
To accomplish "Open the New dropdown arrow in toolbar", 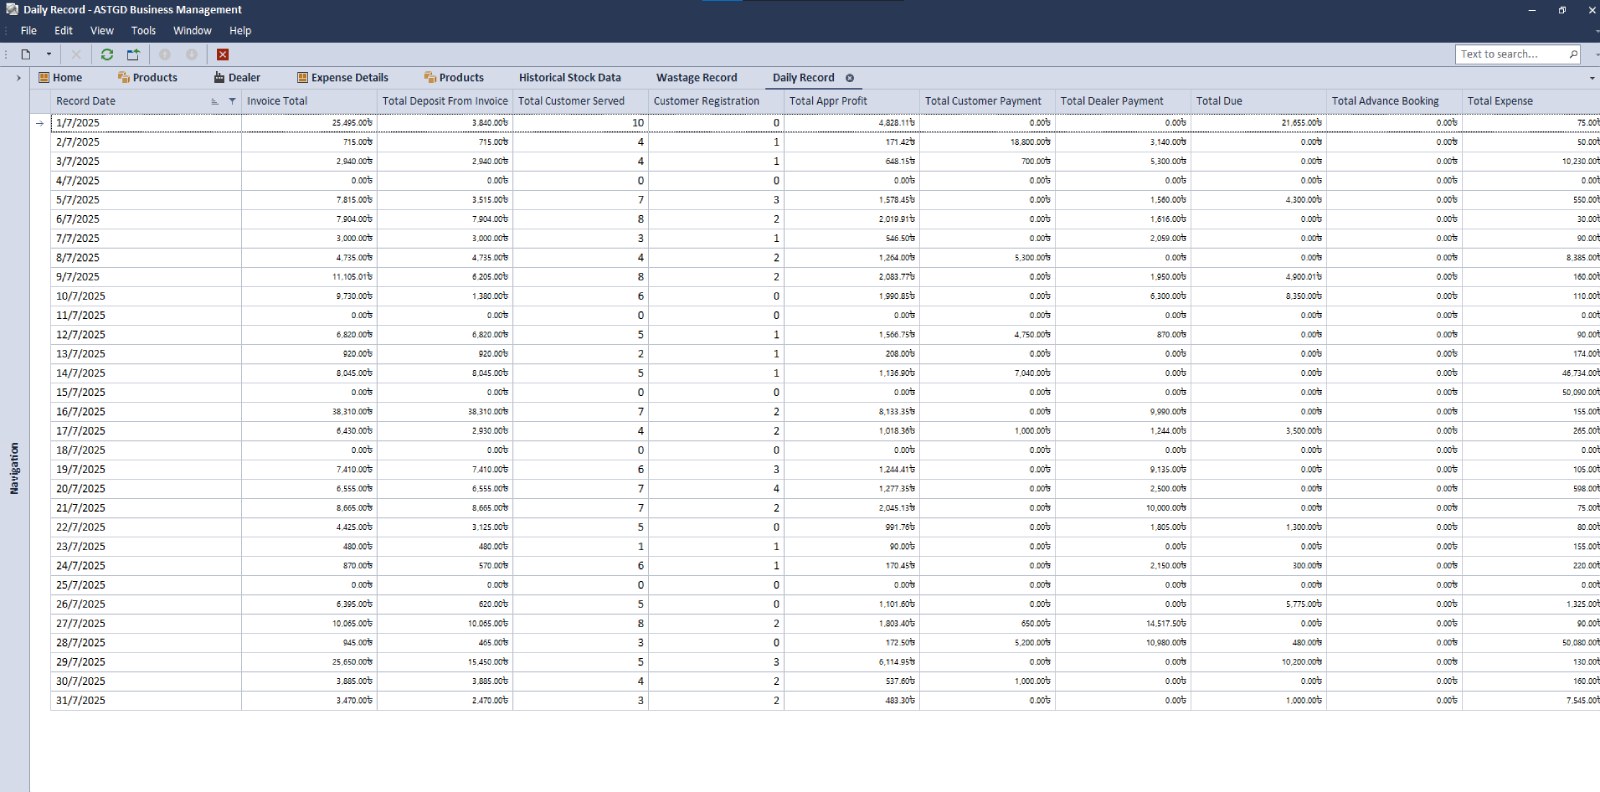I will 48,55.
